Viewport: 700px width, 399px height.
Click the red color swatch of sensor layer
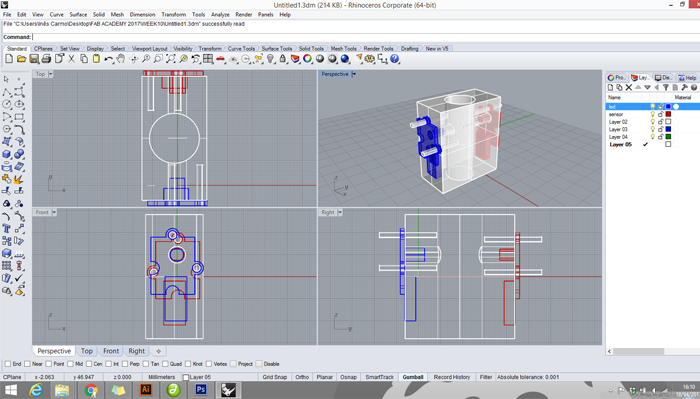click(x=668, y=114)
